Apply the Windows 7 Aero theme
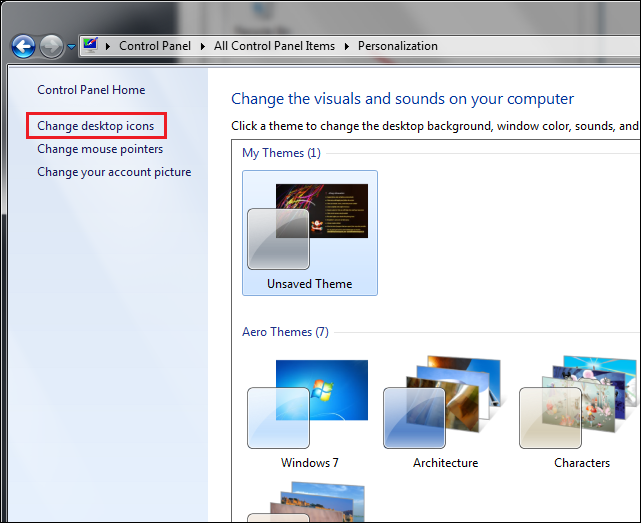 click(x=309, y=408)
